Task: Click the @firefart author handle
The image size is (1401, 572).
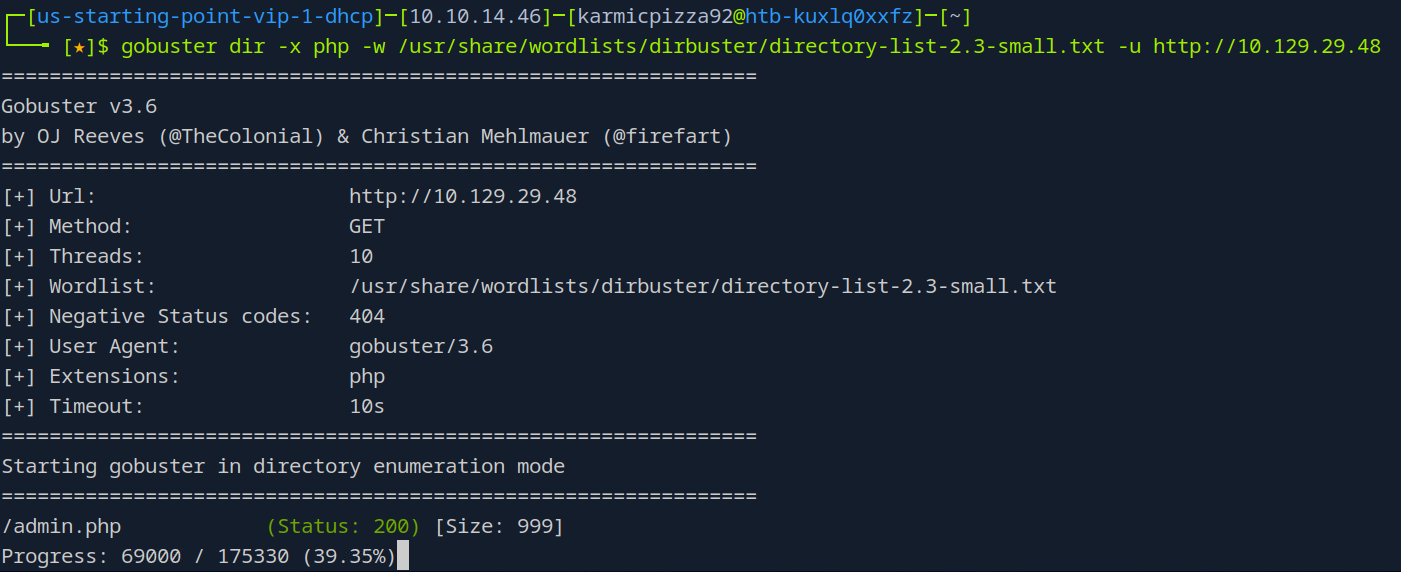Action: tap(665, 136)
